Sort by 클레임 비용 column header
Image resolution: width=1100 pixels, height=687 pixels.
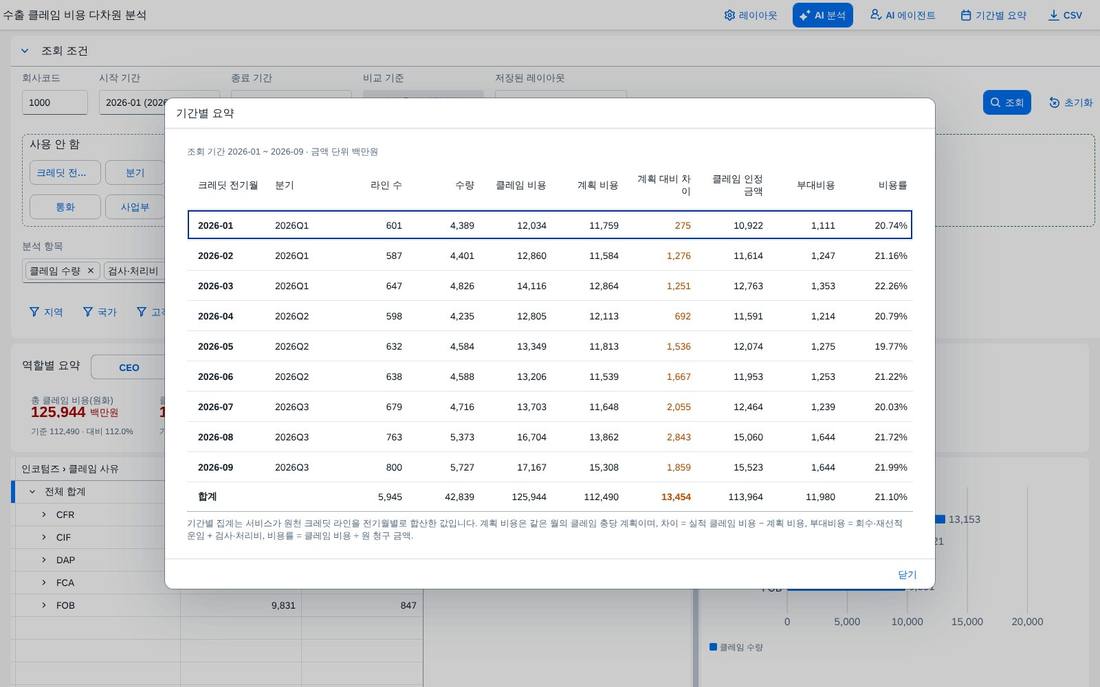pyautogui.click(x=521, y=185)
